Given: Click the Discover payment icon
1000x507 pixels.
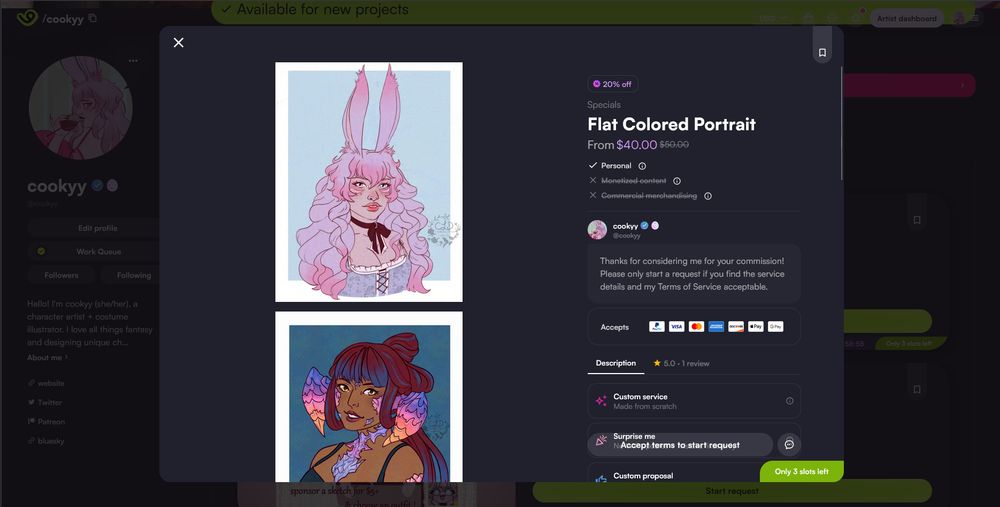Looking at the screenshot, I should (x=736, y=327).
